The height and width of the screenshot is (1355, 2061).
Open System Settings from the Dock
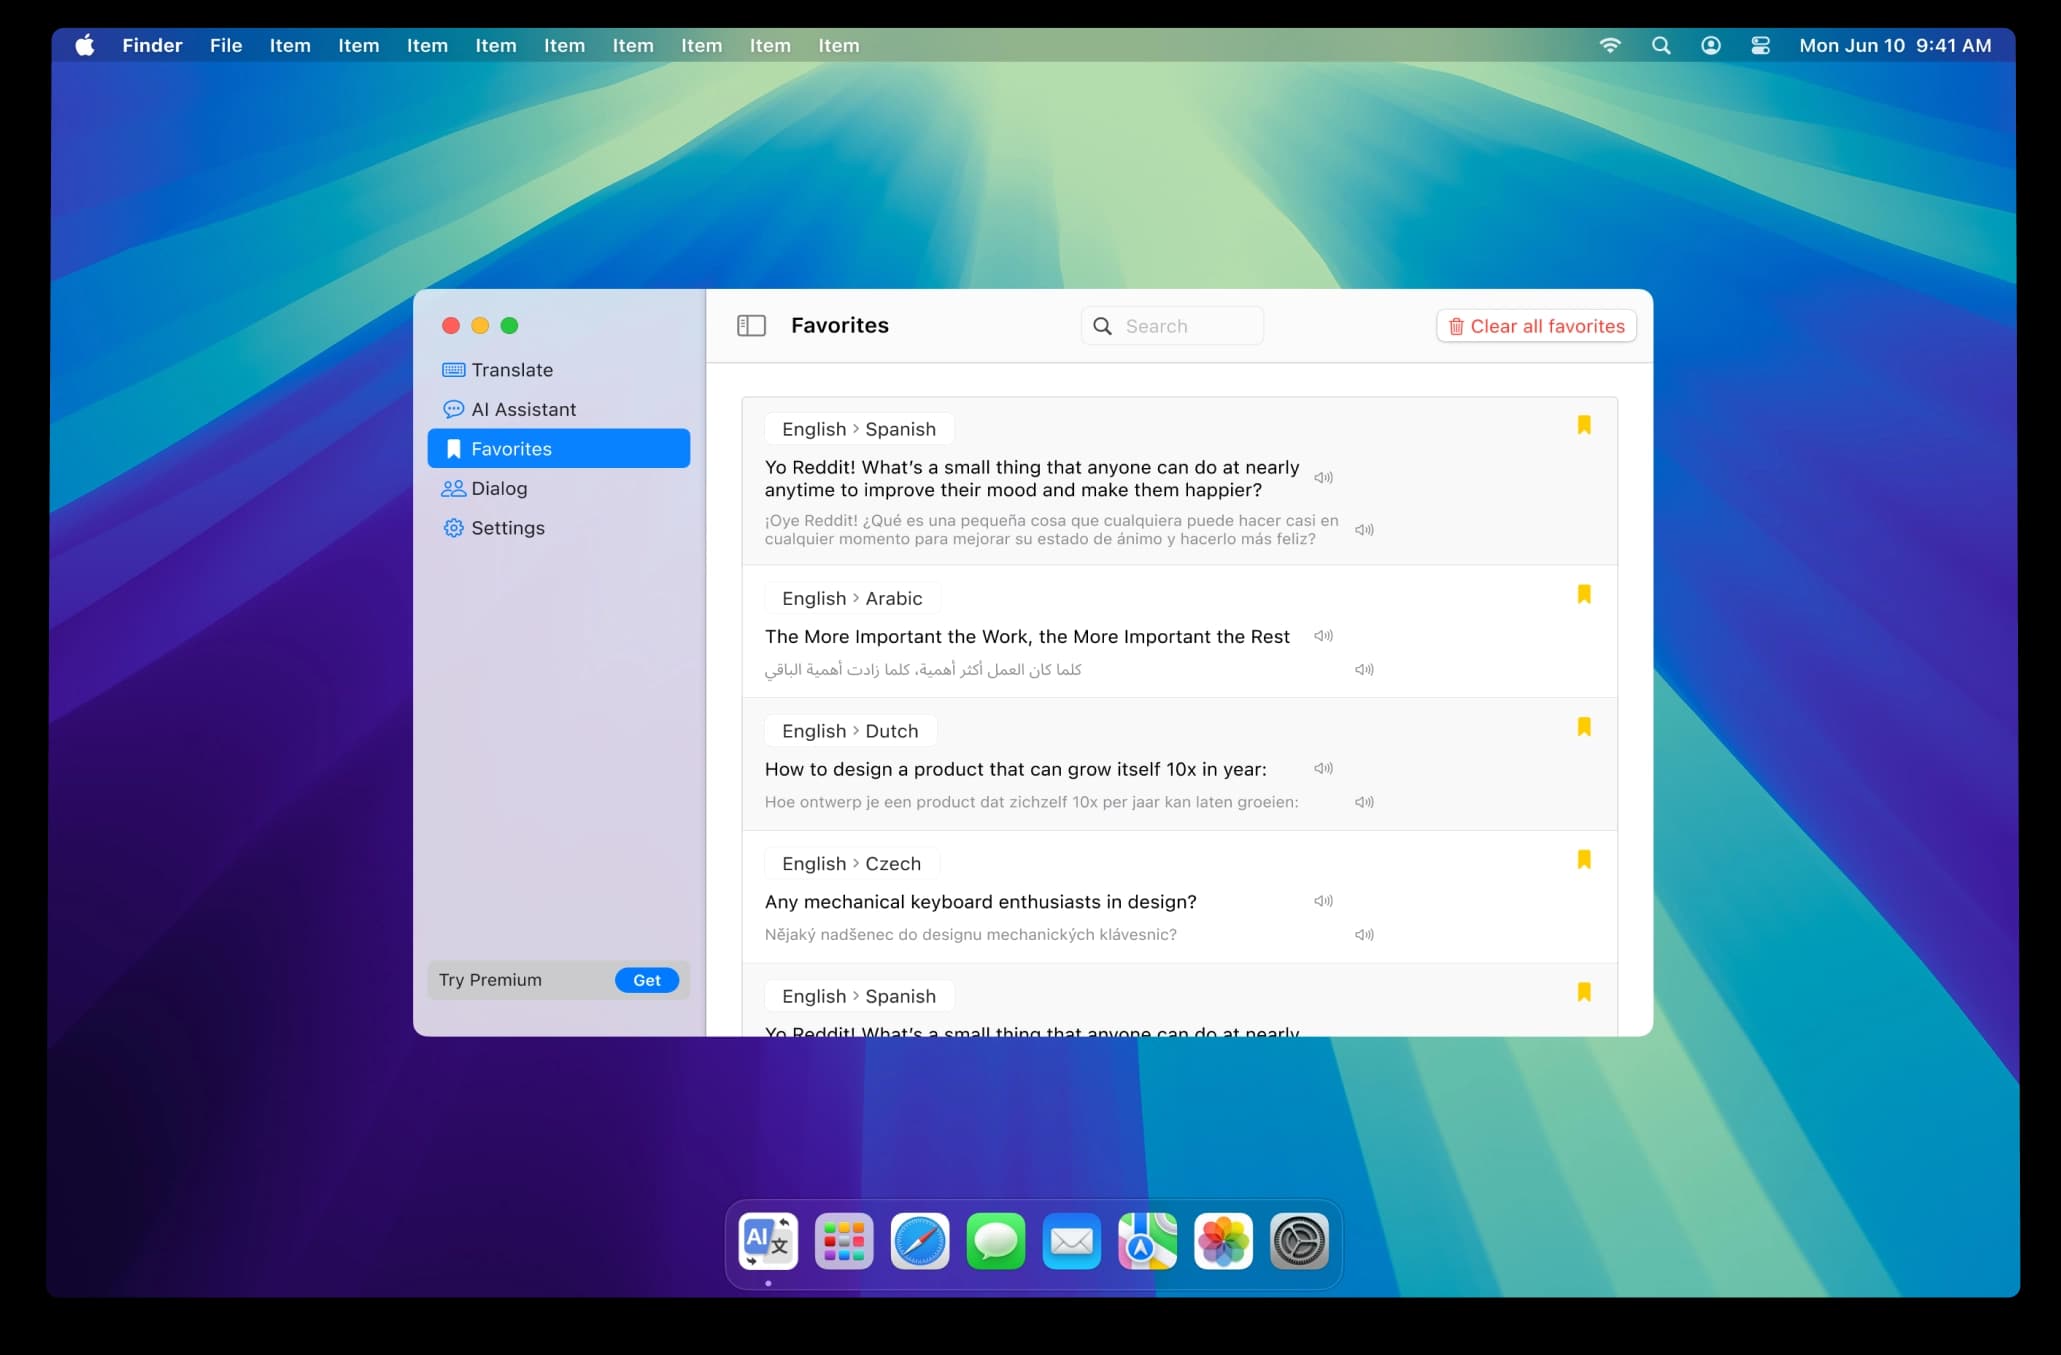tap(1299, 1242)
